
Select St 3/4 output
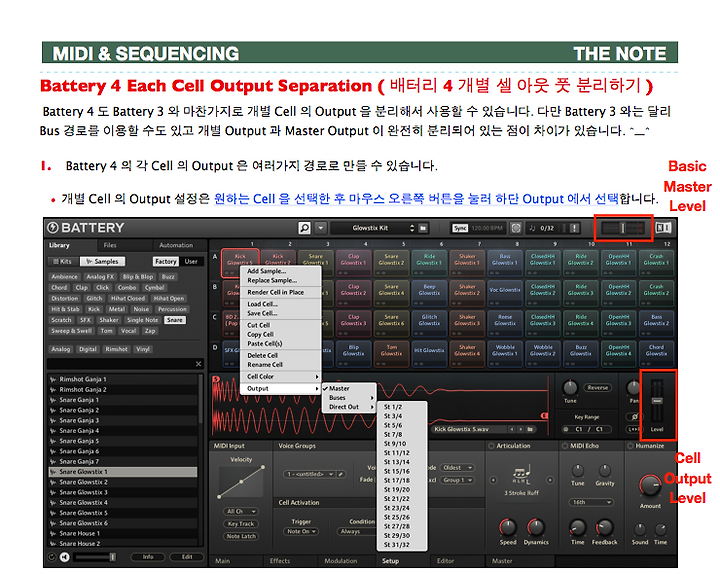402,416
